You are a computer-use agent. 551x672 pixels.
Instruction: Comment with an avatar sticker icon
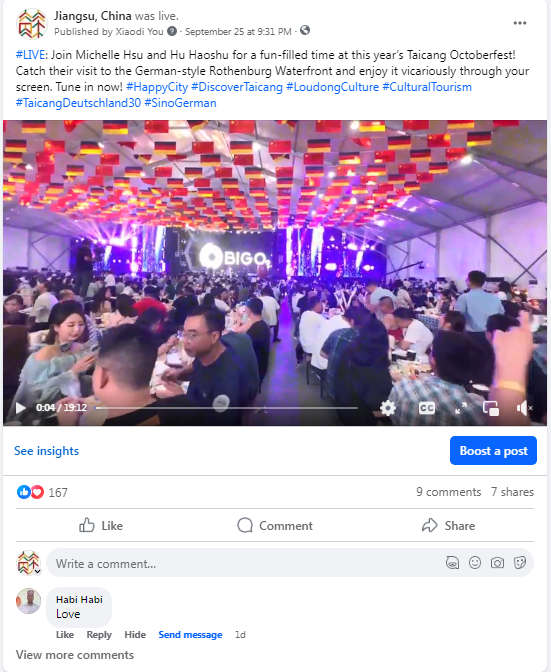[x=452, y=562]
